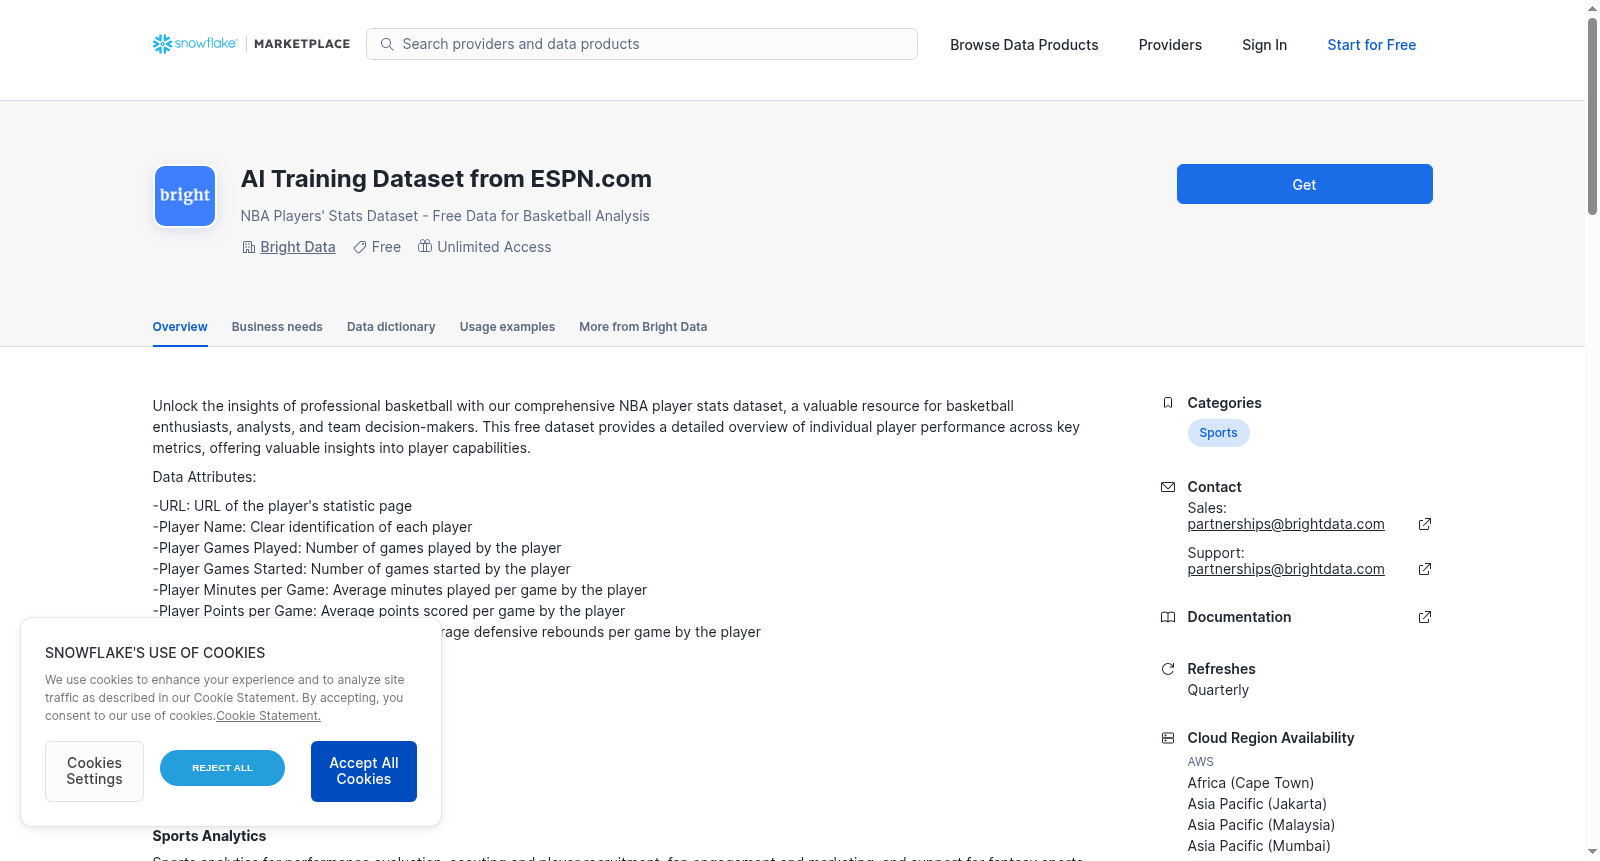Click the Cloud Region Availability server icon
Image resolution: width=1600 pixels, height=861 pixels.
(x=1168, y=738)
